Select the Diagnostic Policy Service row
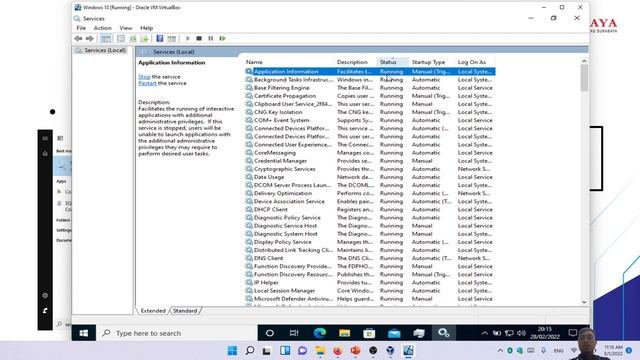 pyautogui.click(x=370, y=218)
